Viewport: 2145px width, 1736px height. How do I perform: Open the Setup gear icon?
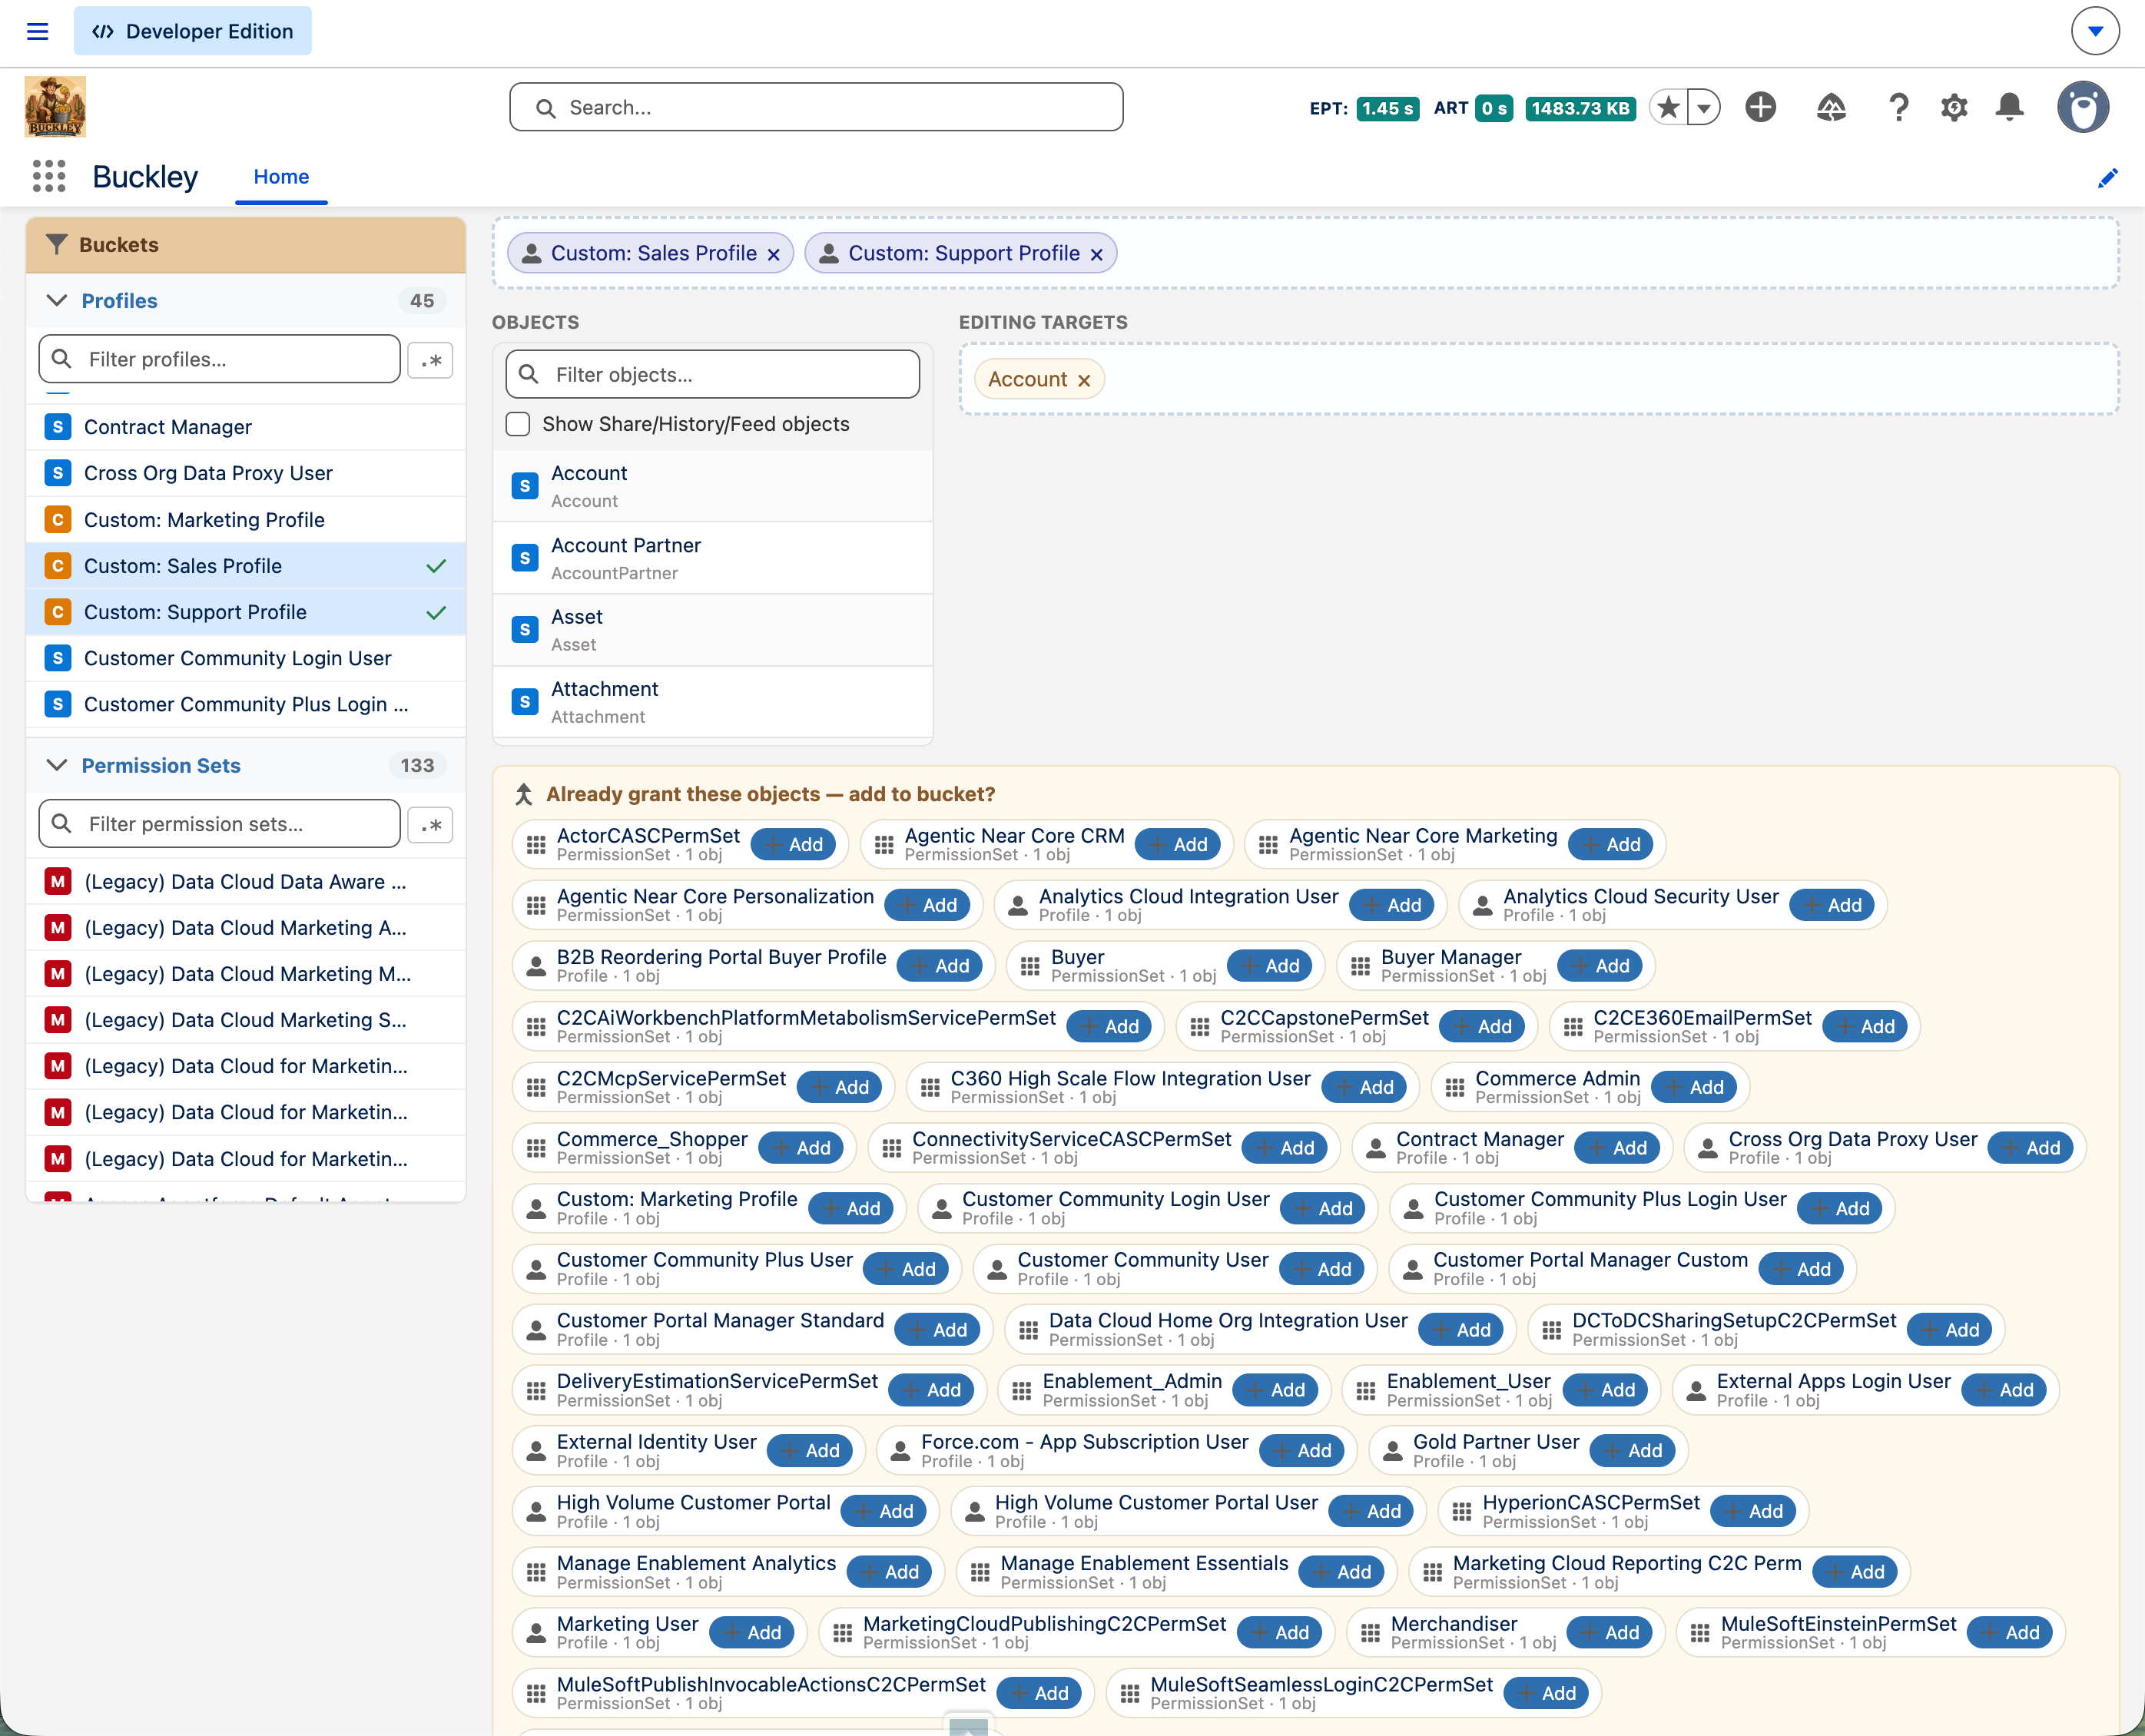point(1953,107)
